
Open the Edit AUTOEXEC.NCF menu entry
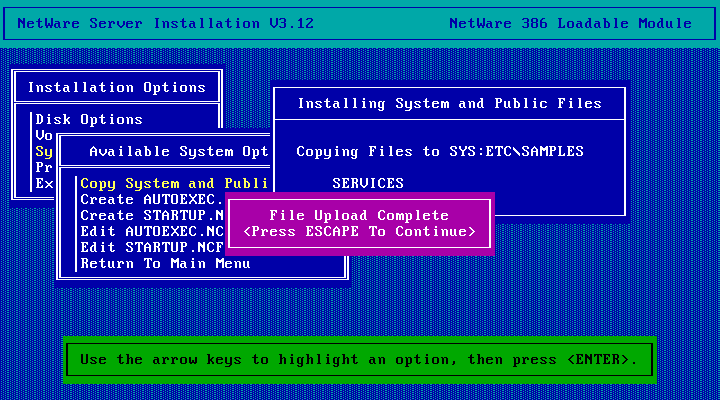(x=152, y=231)
